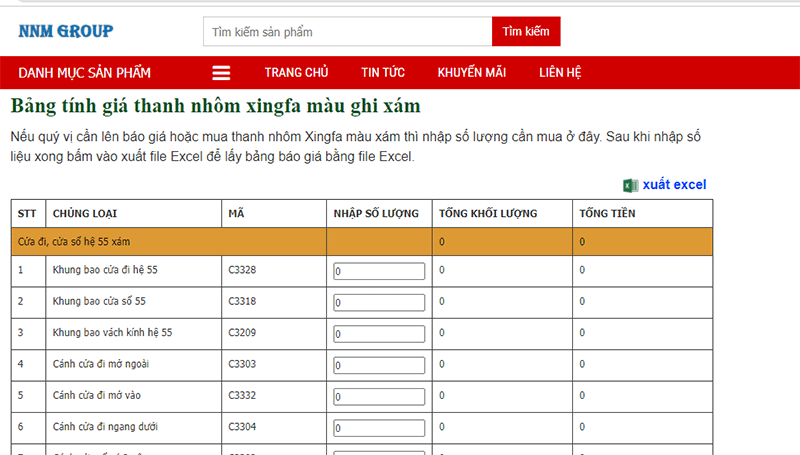Select the 'Khung bao vách kính hệ 55' cell
This screenshot has height=455, width=800.
click(x=134, y=334)
